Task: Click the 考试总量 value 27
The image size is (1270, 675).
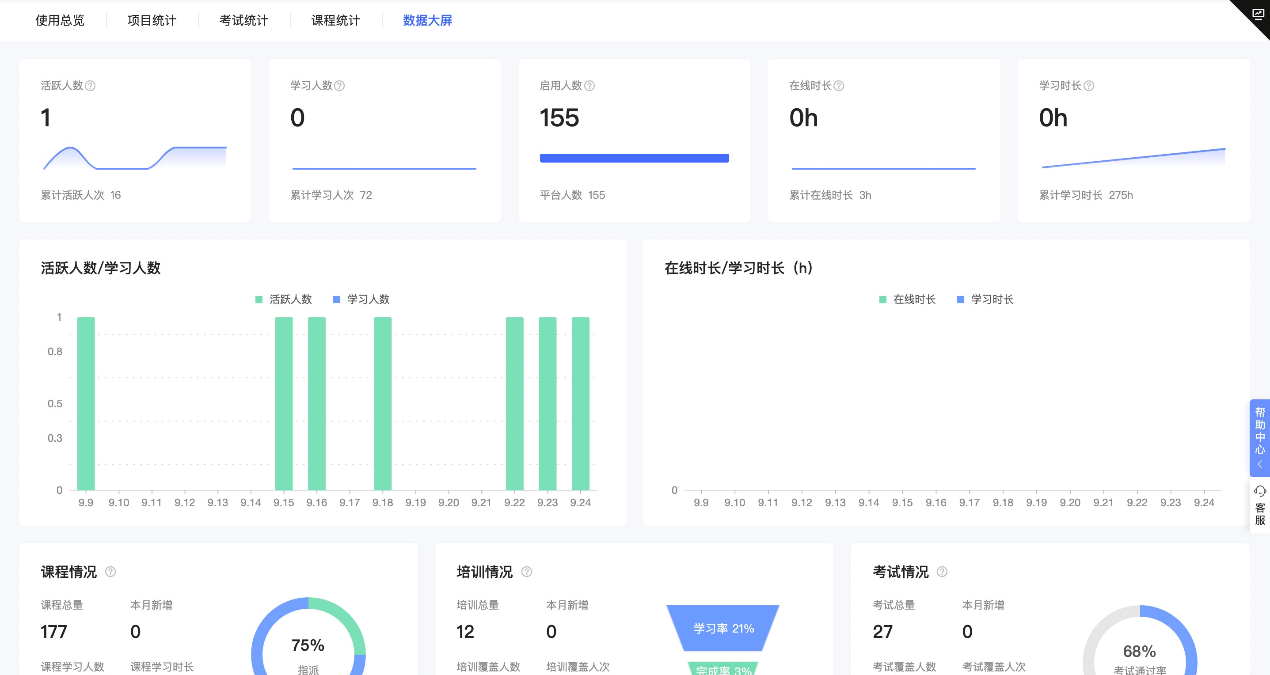Action: [x=883, y=632]
